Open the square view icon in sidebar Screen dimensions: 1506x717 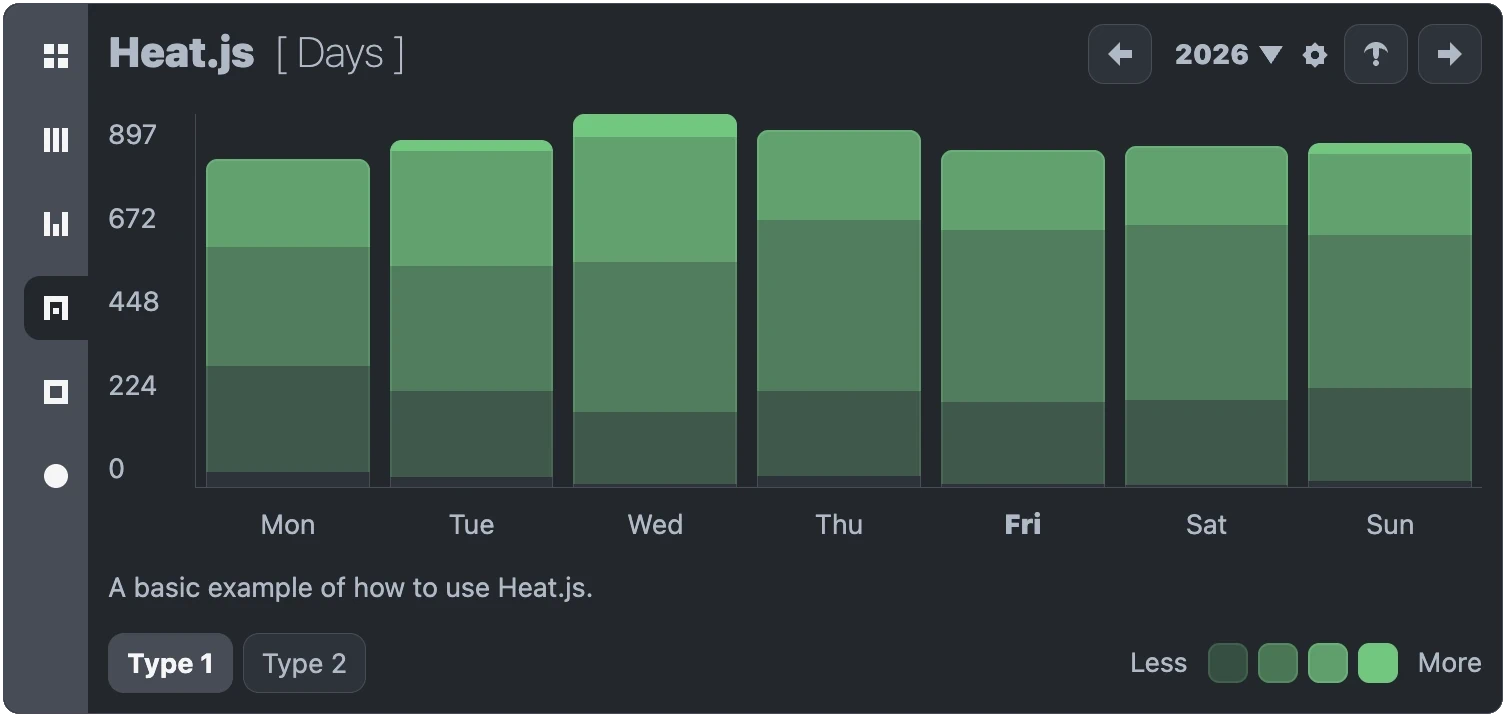56,392
